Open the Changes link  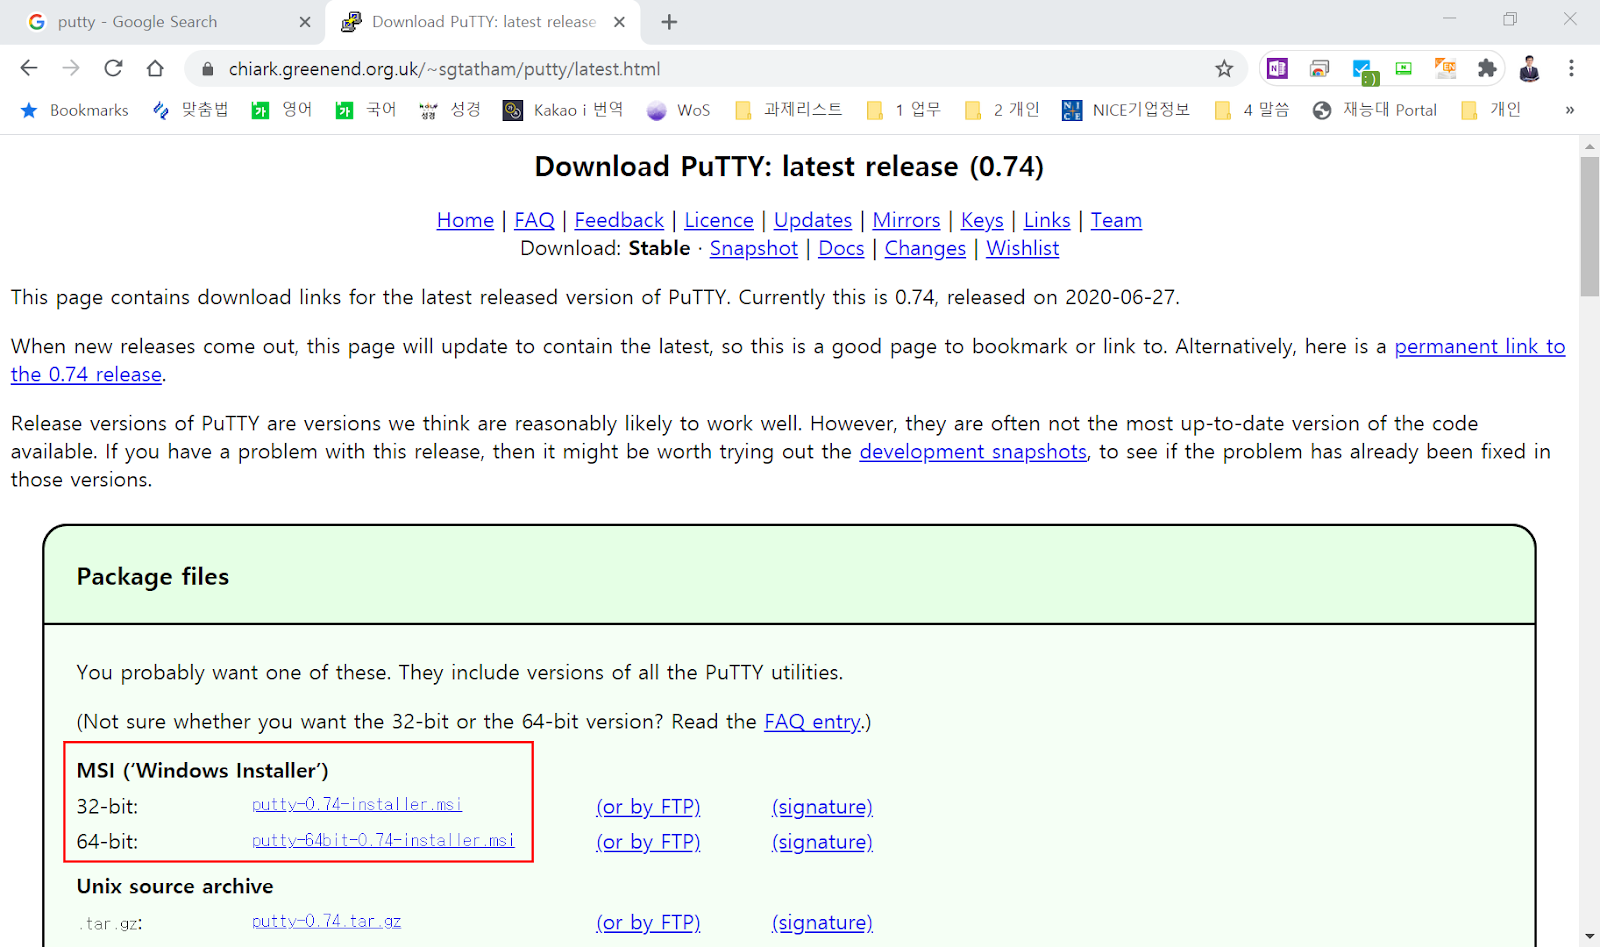point(925,248)
